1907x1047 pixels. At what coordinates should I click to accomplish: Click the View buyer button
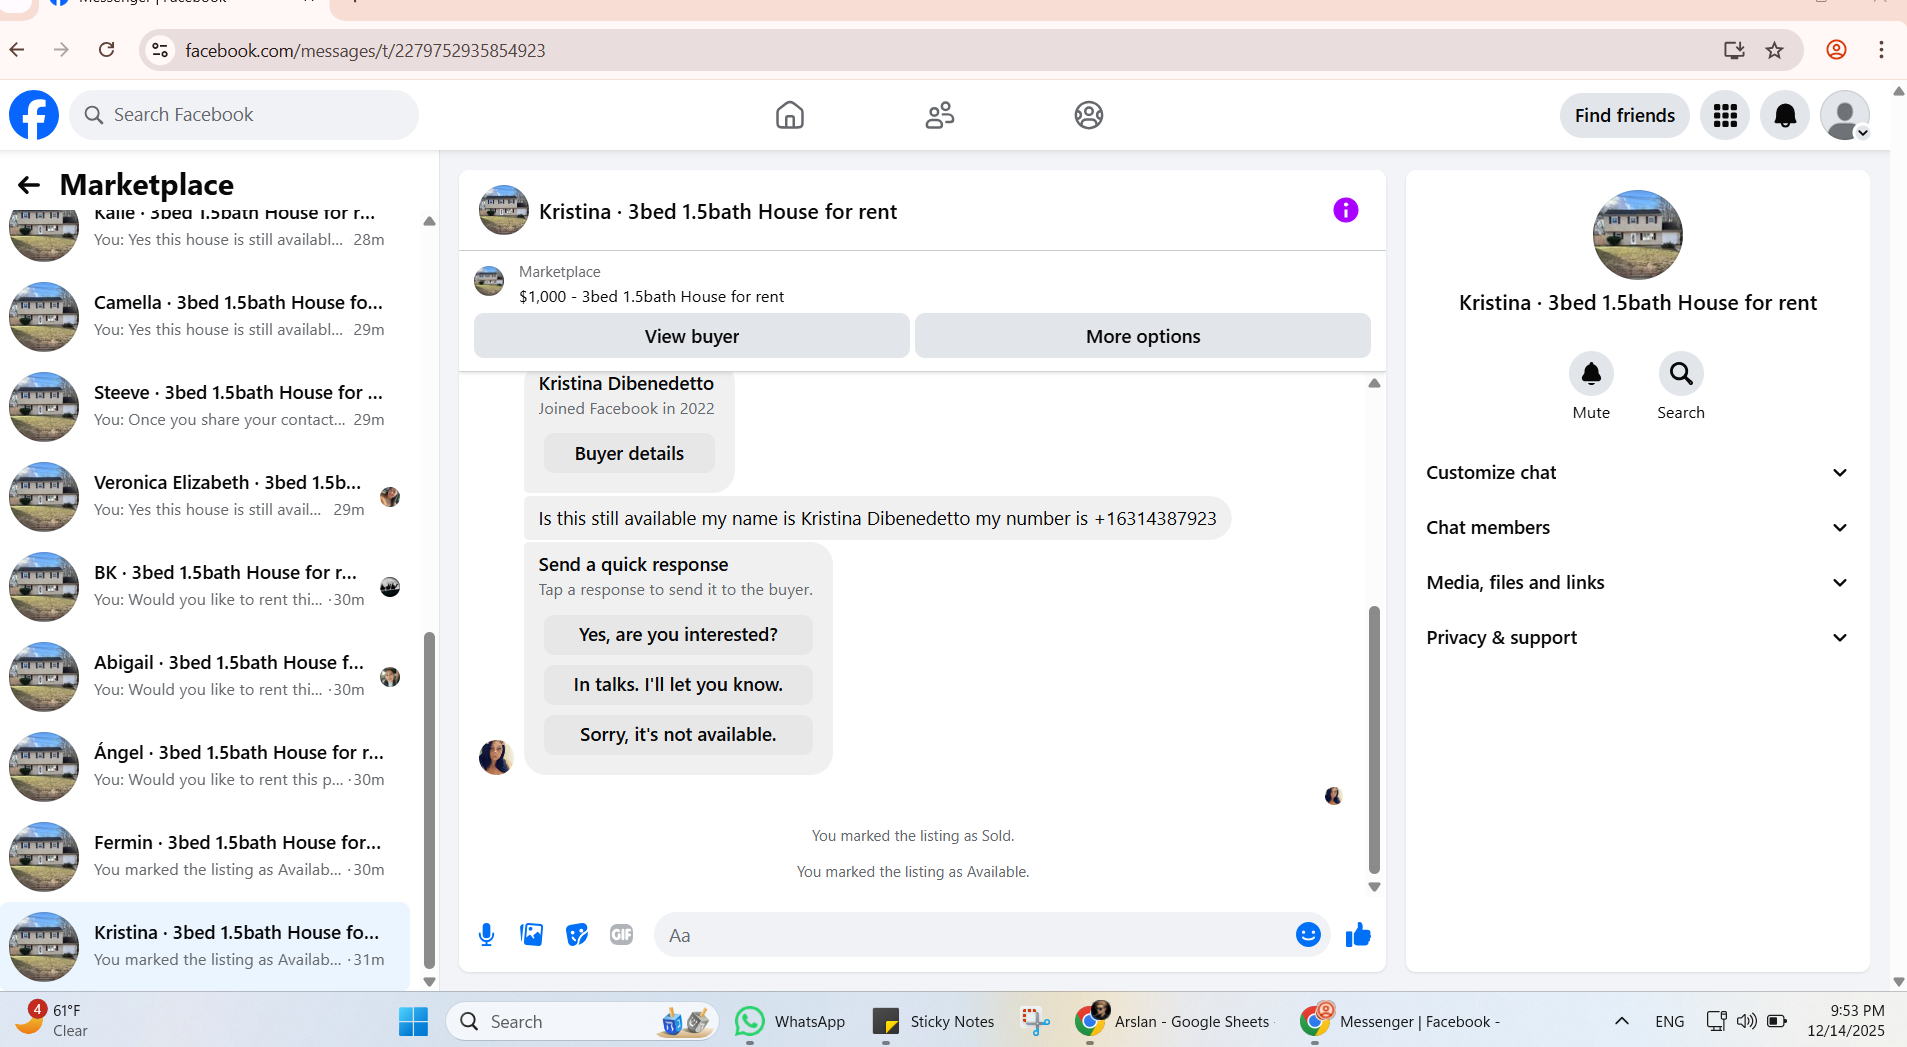pos(692,336)
